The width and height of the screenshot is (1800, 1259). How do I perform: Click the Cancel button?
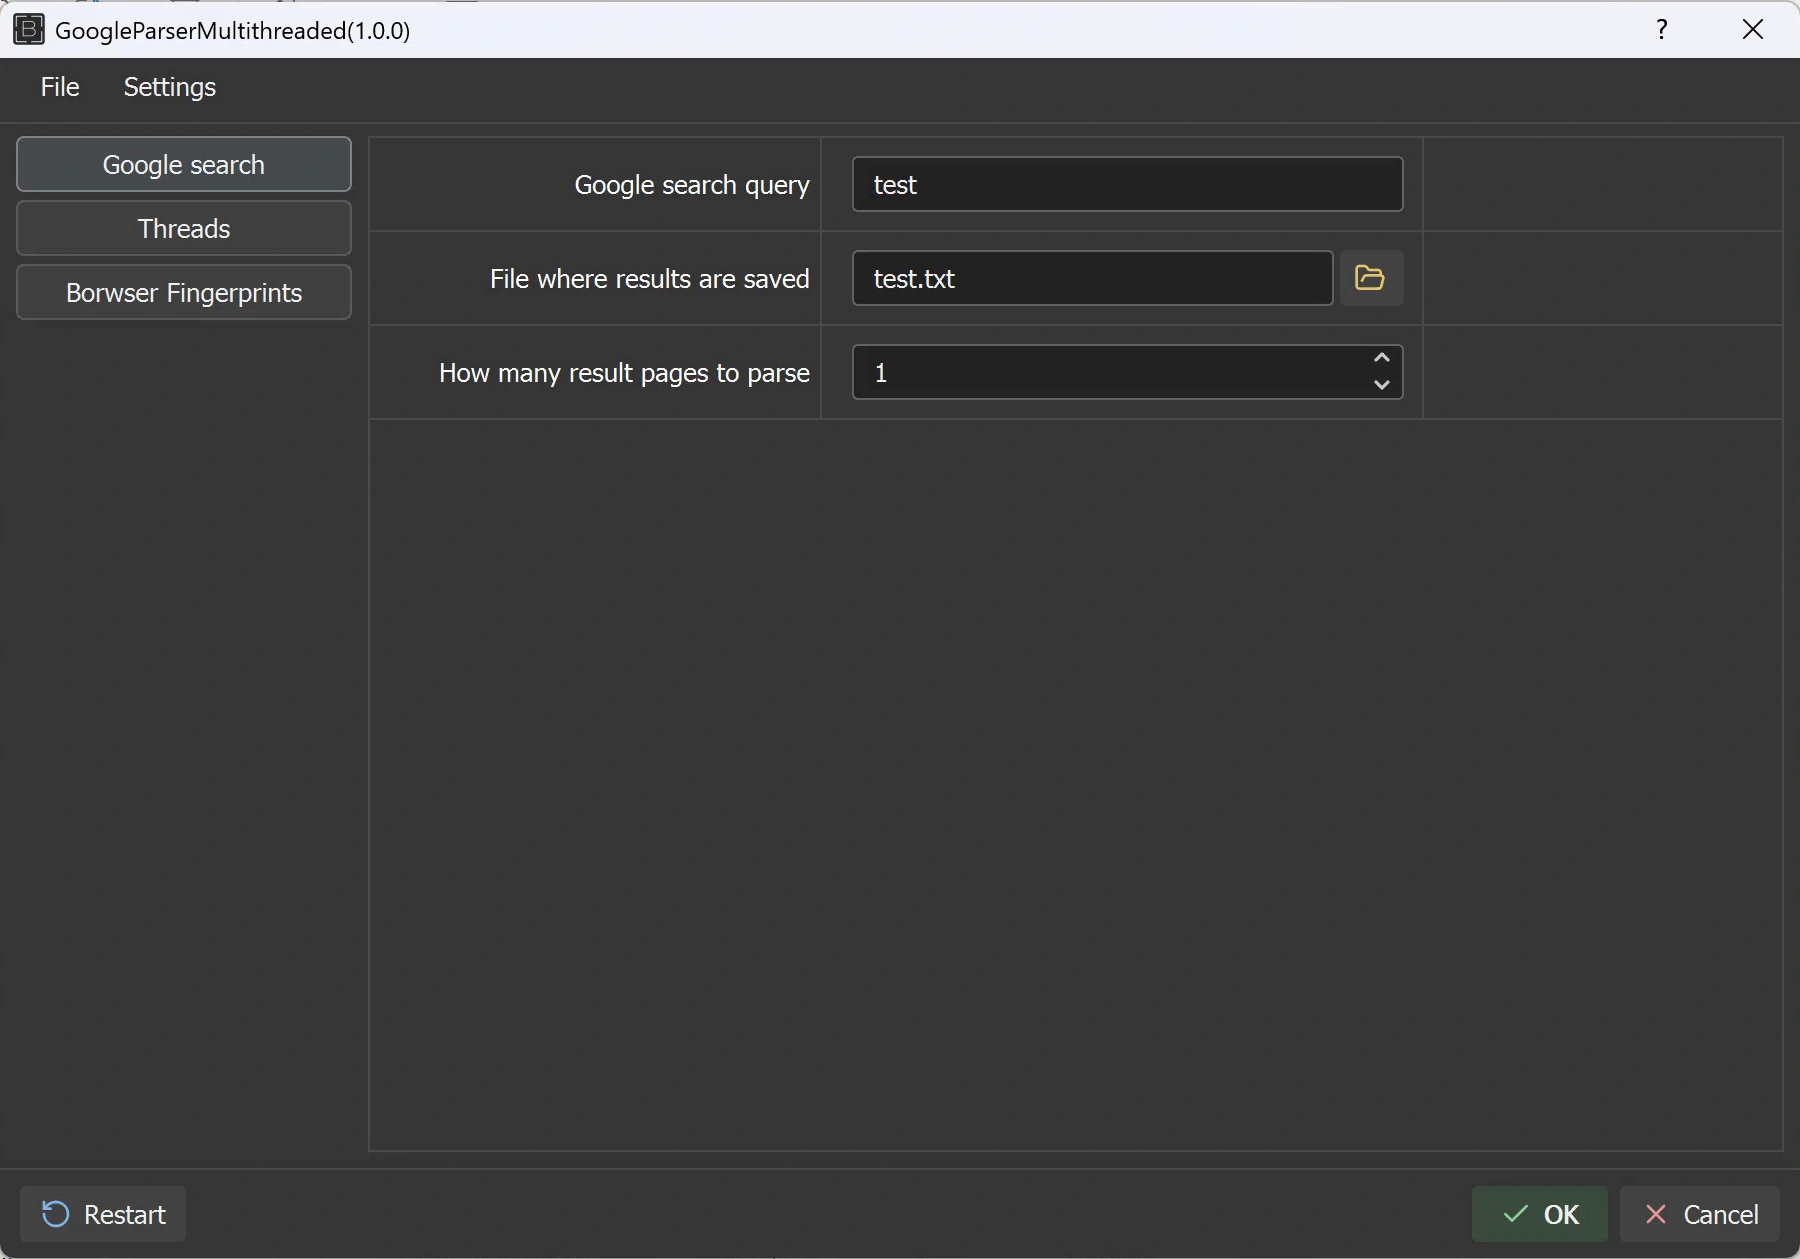pyautogui.click(x=1700, y=1214)
